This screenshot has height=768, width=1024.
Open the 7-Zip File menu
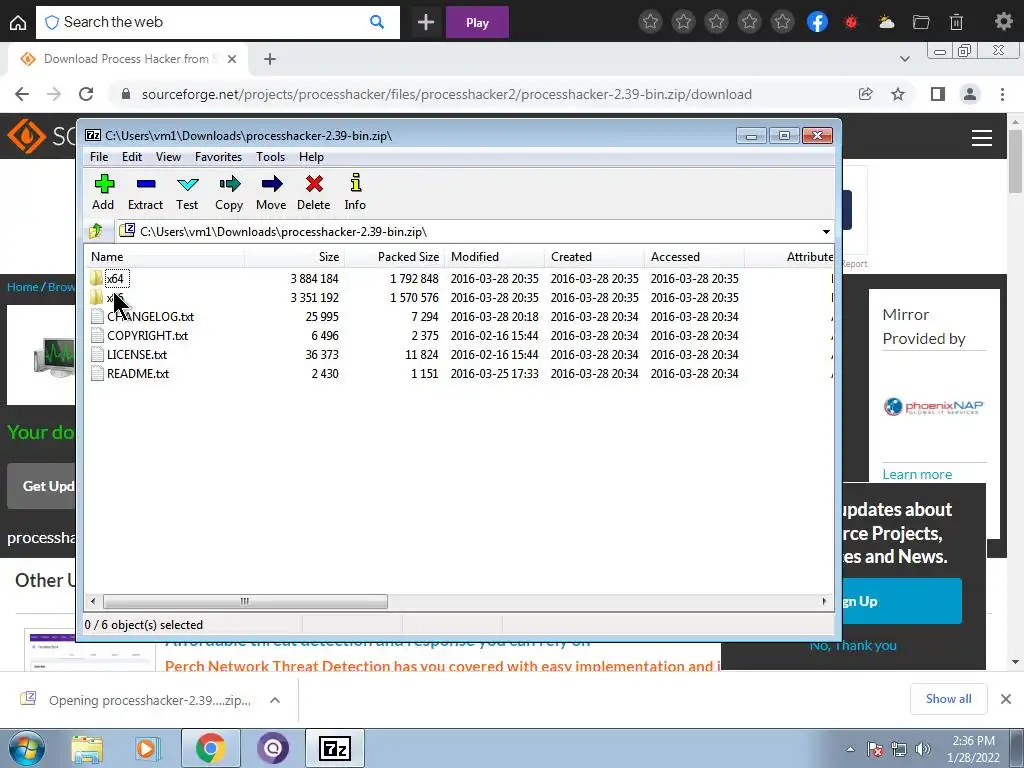[x=99, y=157]
